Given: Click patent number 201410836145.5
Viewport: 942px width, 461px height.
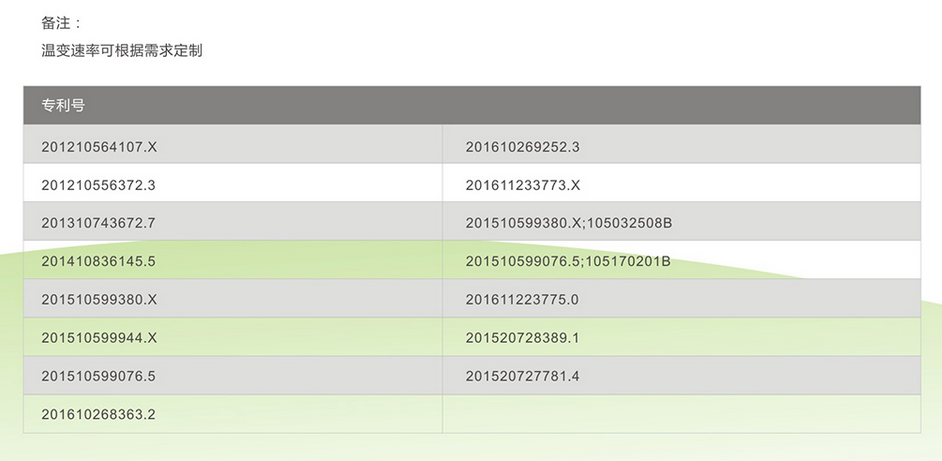Looking at the screenshot, I should tap(98, 261).
